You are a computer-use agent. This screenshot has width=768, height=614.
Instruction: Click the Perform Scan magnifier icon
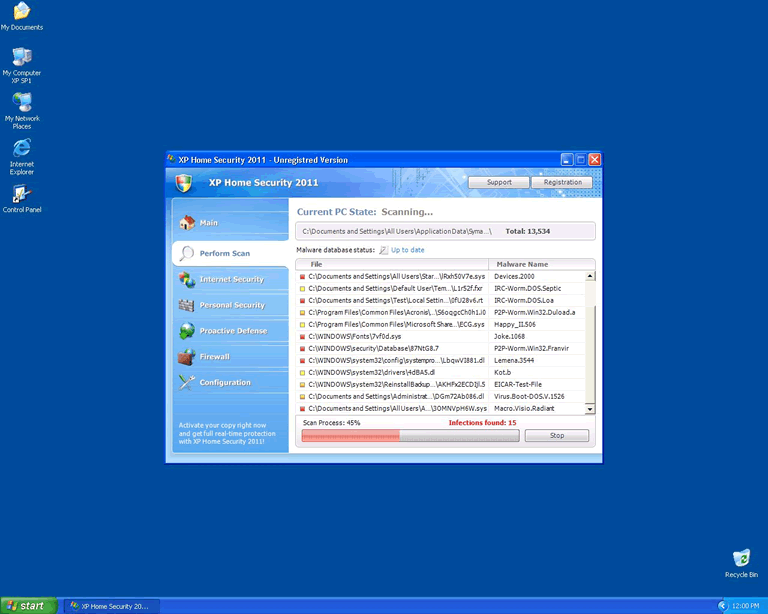[x=186, y=253]
